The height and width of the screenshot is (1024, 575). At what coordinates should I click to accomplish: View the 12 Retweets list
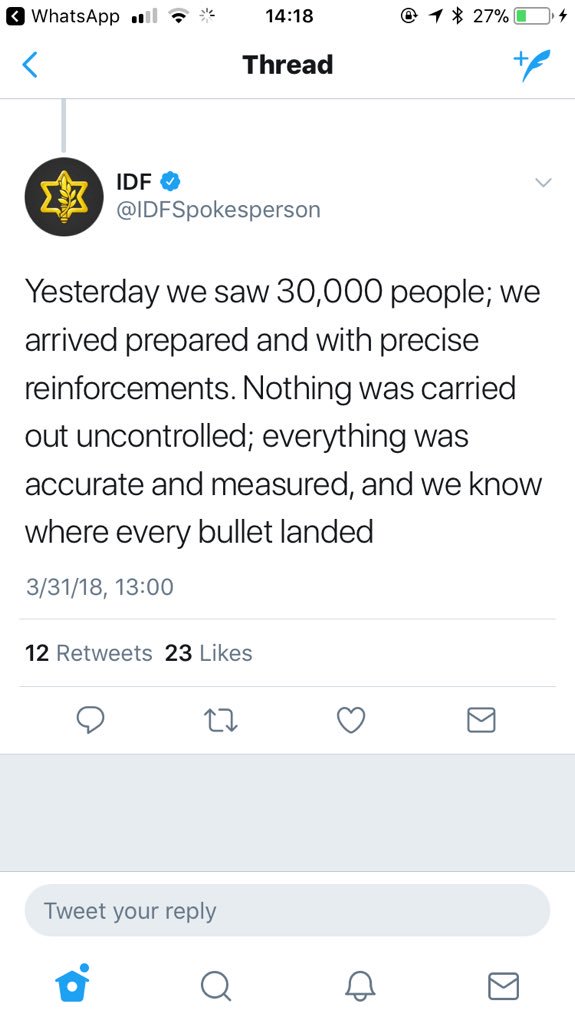[x=88, y=653]
